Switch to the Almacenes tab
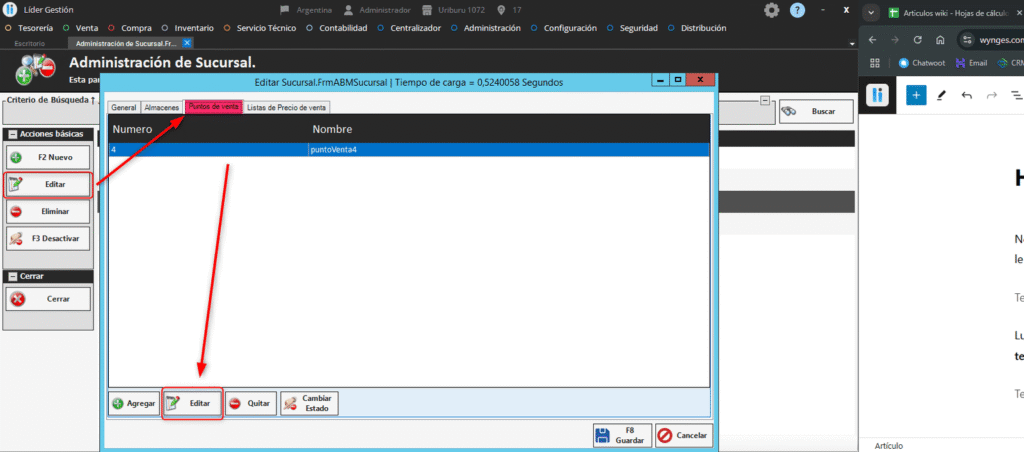This screenshot has height=452, width=1024. tap(161, 107)
